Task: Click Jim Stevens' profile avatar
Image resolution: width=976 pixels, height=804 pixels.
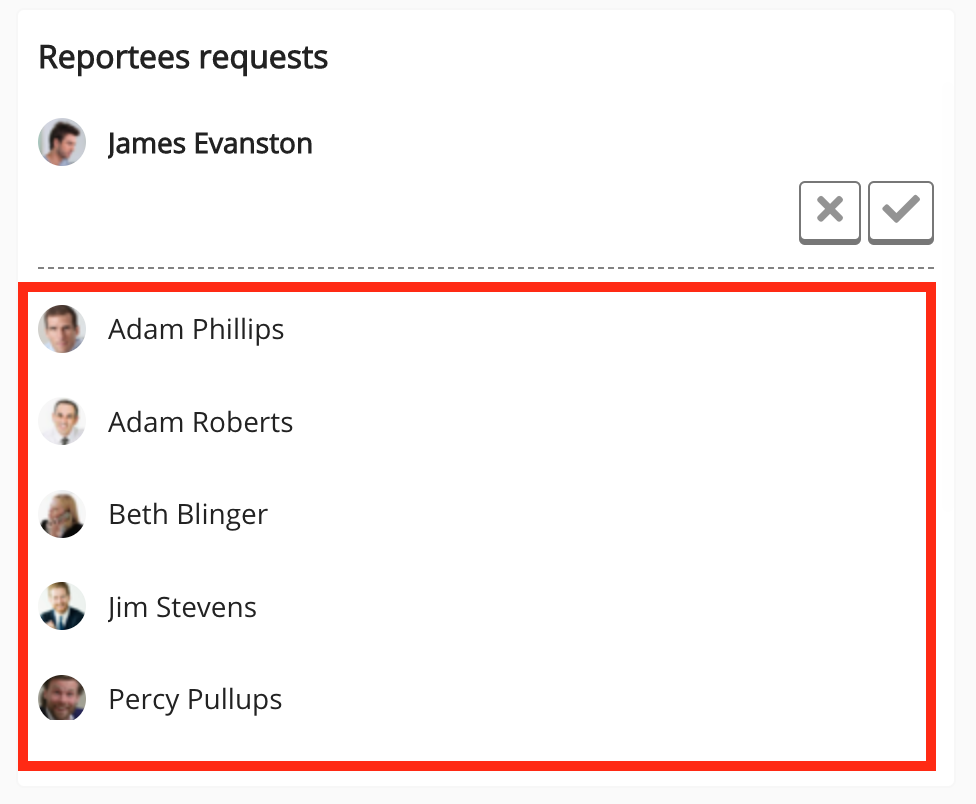Action: (62, 606)
